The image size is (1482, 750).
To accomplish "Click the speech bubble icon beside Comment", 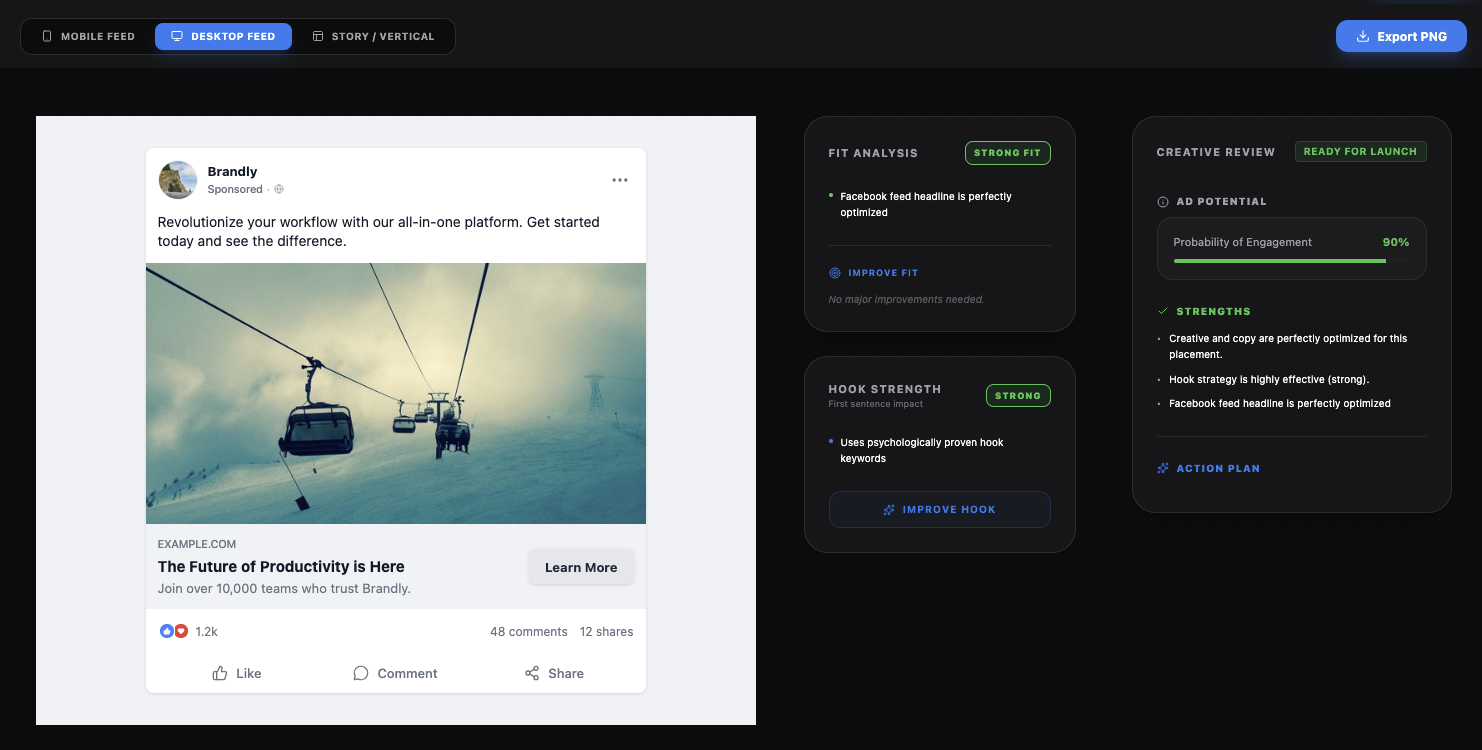I will tap(361, 673).
